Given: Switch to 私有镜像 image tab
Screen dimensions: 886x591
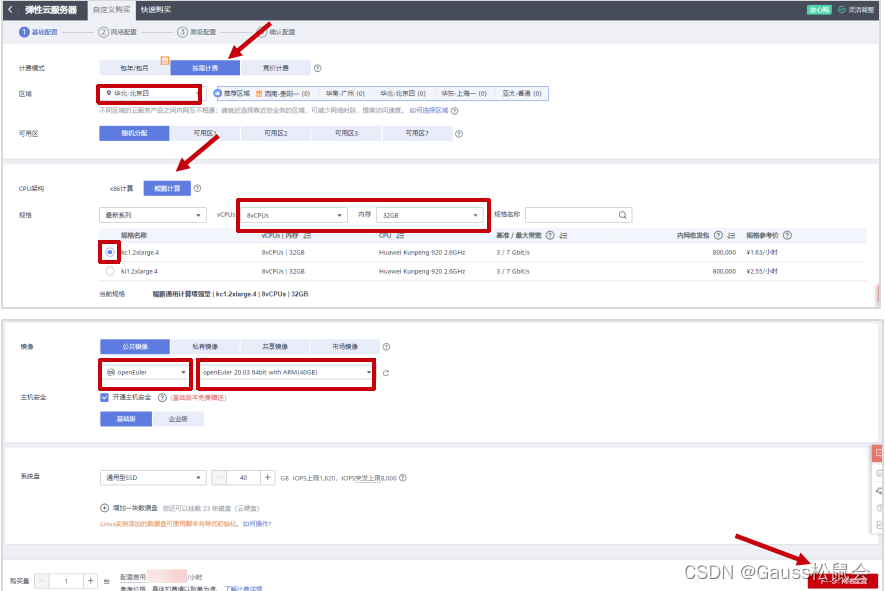Looking at the screenshot, I should (x=205, y=346).
